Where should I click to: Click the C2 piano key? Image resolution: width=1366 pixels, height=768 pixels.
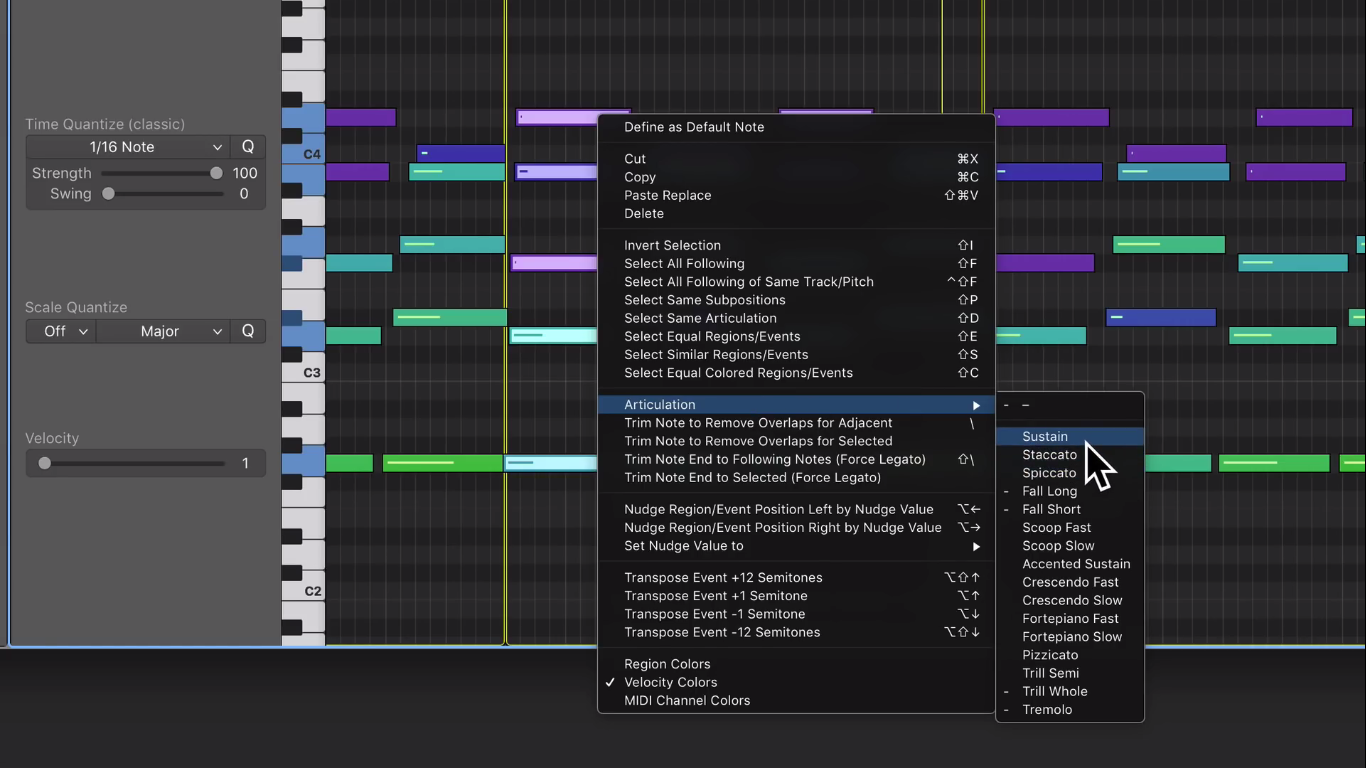(303, 590)
